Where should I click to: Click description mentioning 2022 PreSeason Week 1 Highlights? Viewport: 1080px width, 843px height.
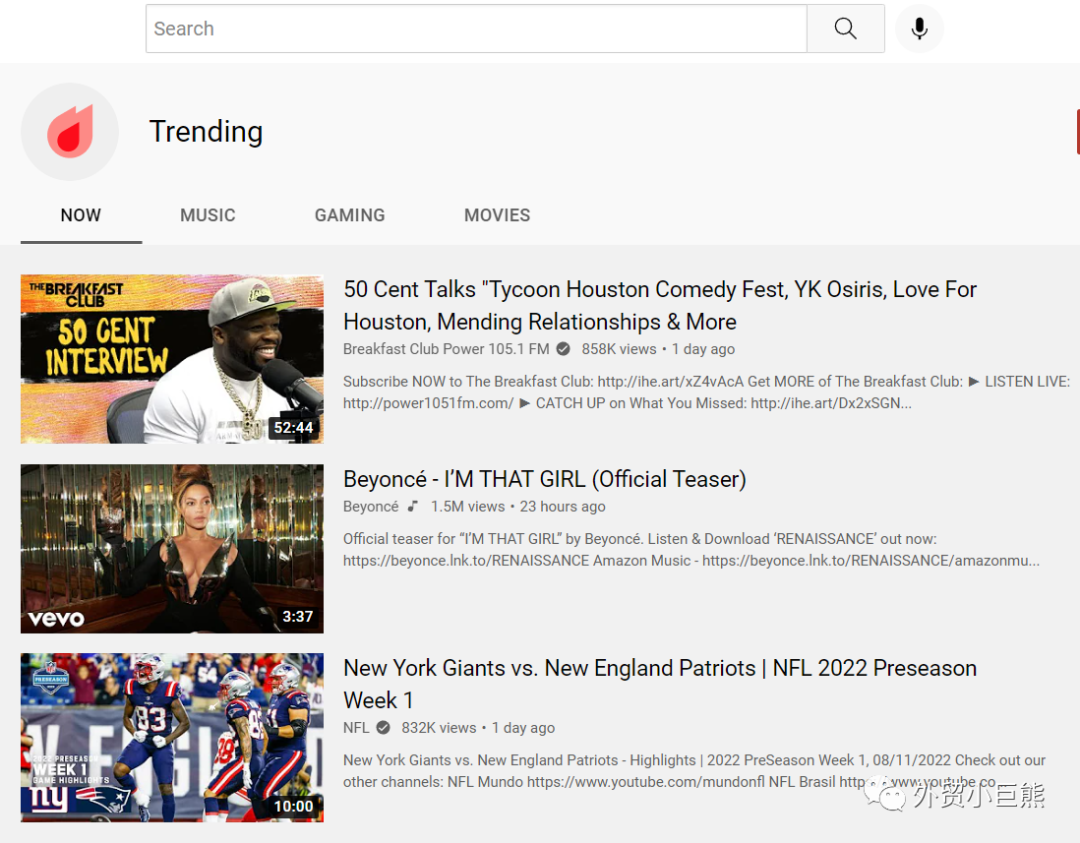coord(694,771)
